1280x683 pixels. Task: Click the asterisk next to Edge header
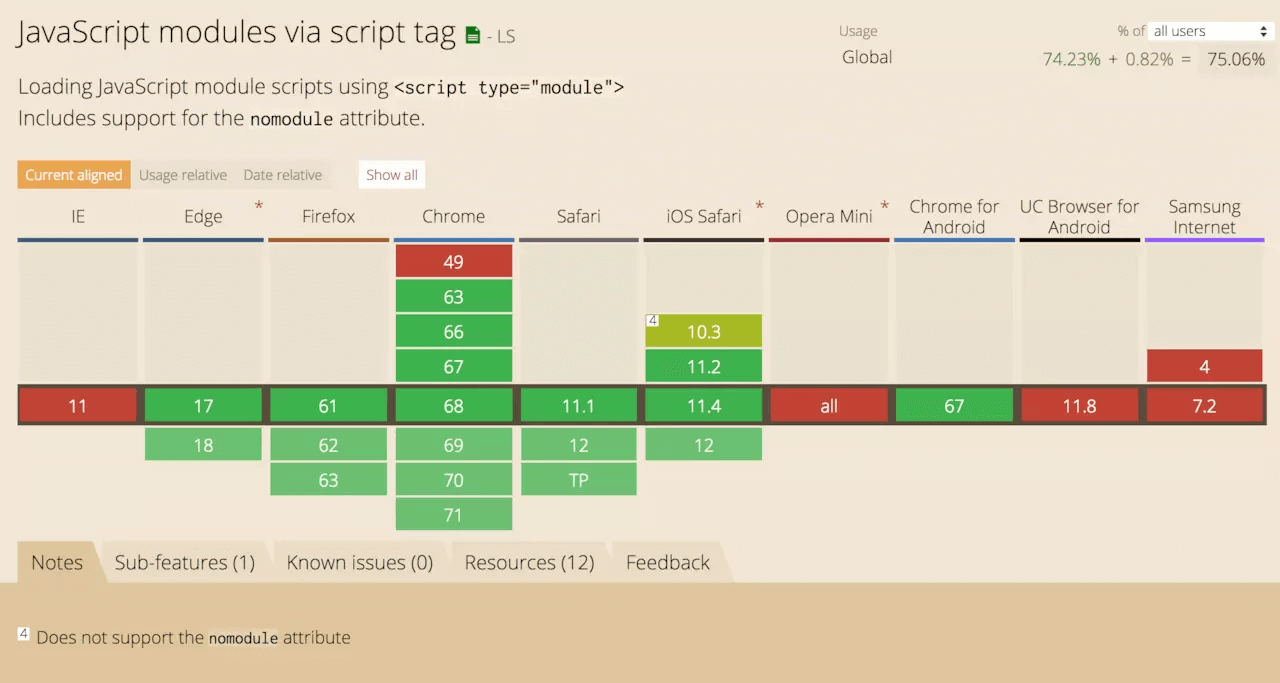click(x=259, y=207)
